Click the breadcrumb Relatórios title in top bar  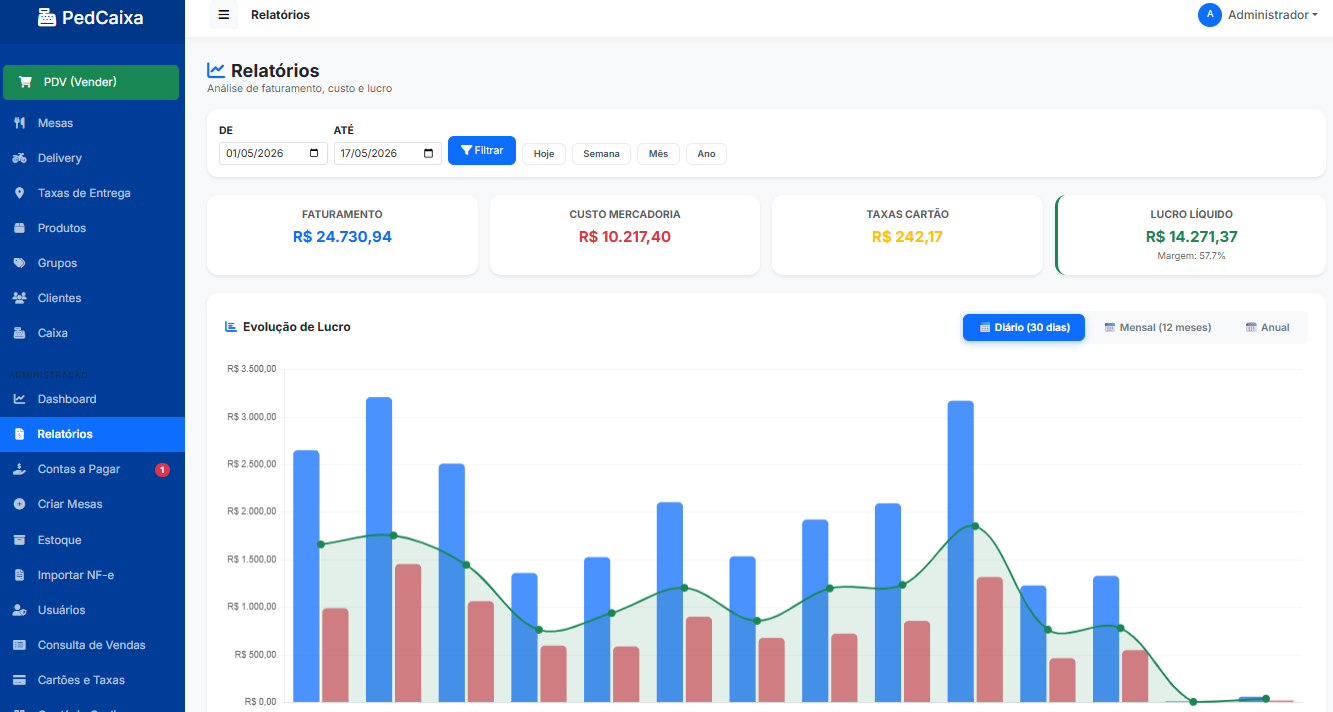(280, 15)
